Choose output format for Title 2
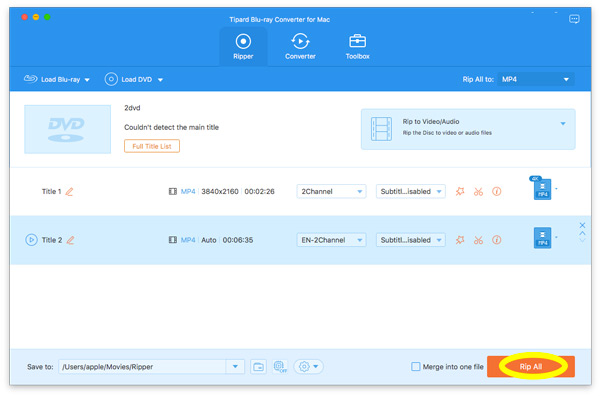Image resolution: width=600 pixels, height=396 pixels. coord(543,238)
